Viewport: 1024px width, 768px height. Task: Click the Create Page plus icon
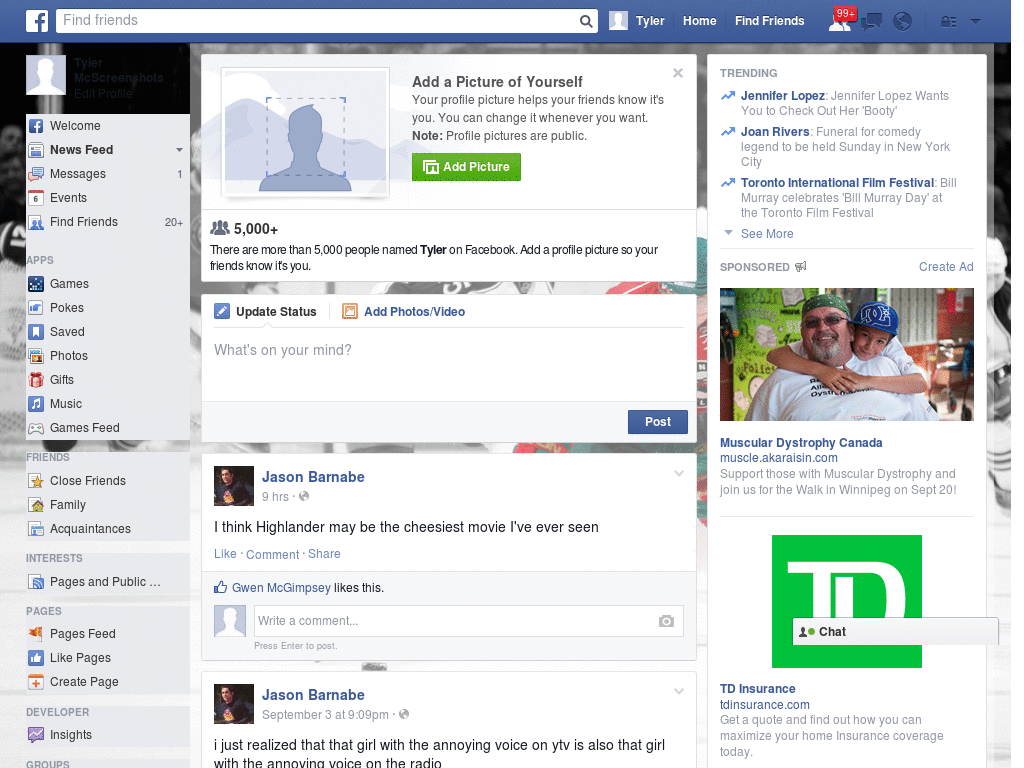point(36,682)
